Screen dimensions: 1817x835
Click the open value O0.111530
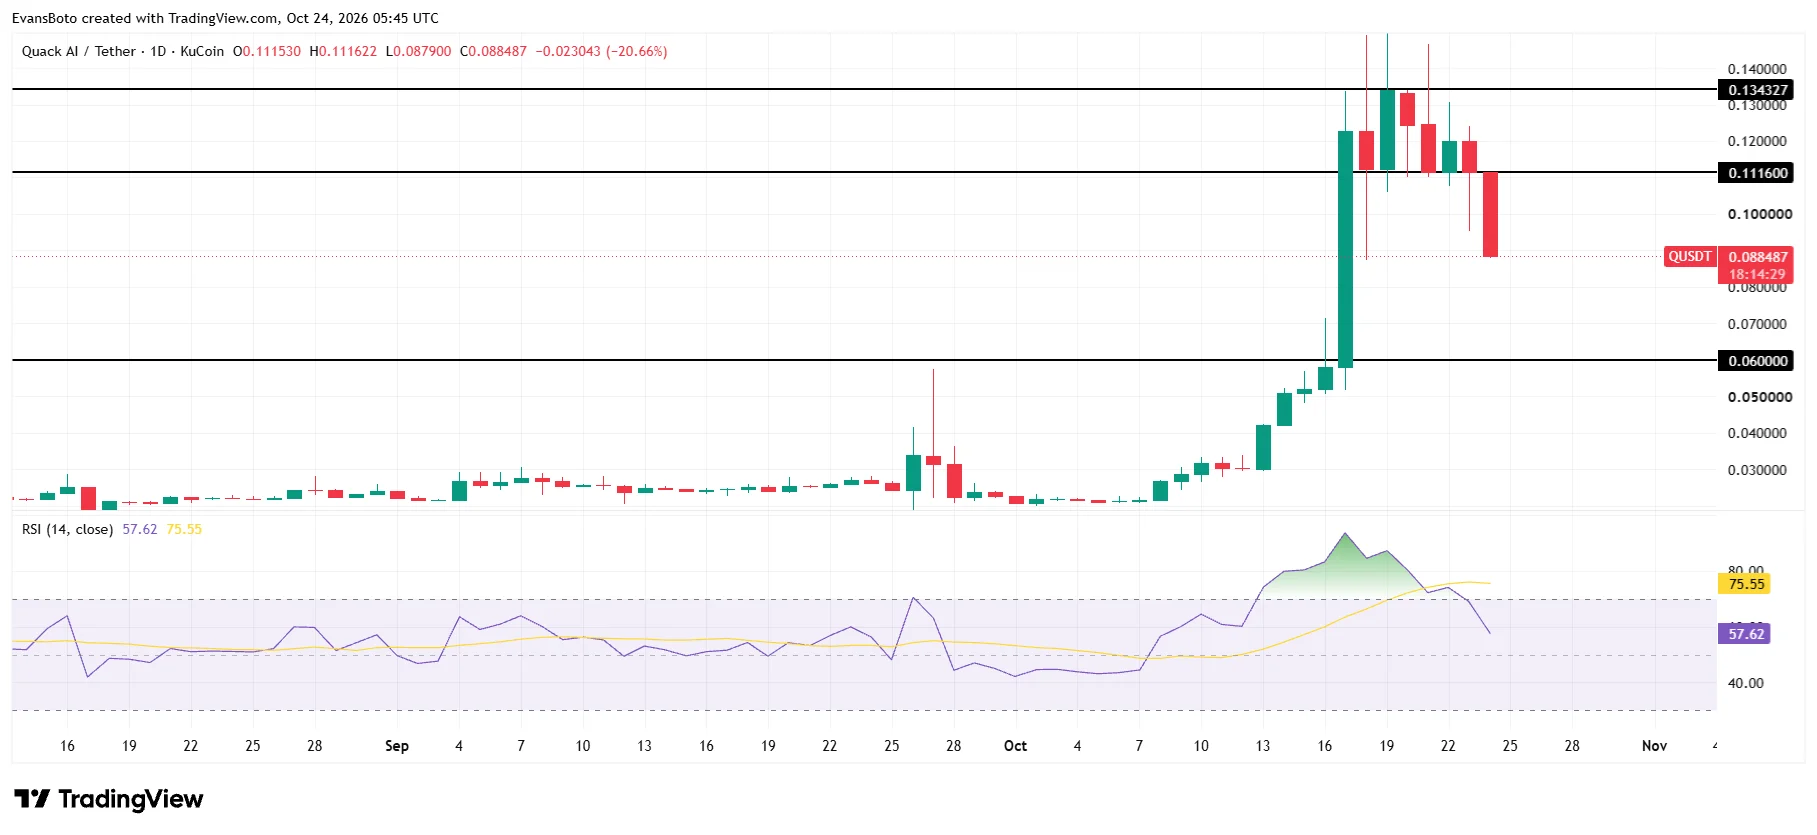267,51
